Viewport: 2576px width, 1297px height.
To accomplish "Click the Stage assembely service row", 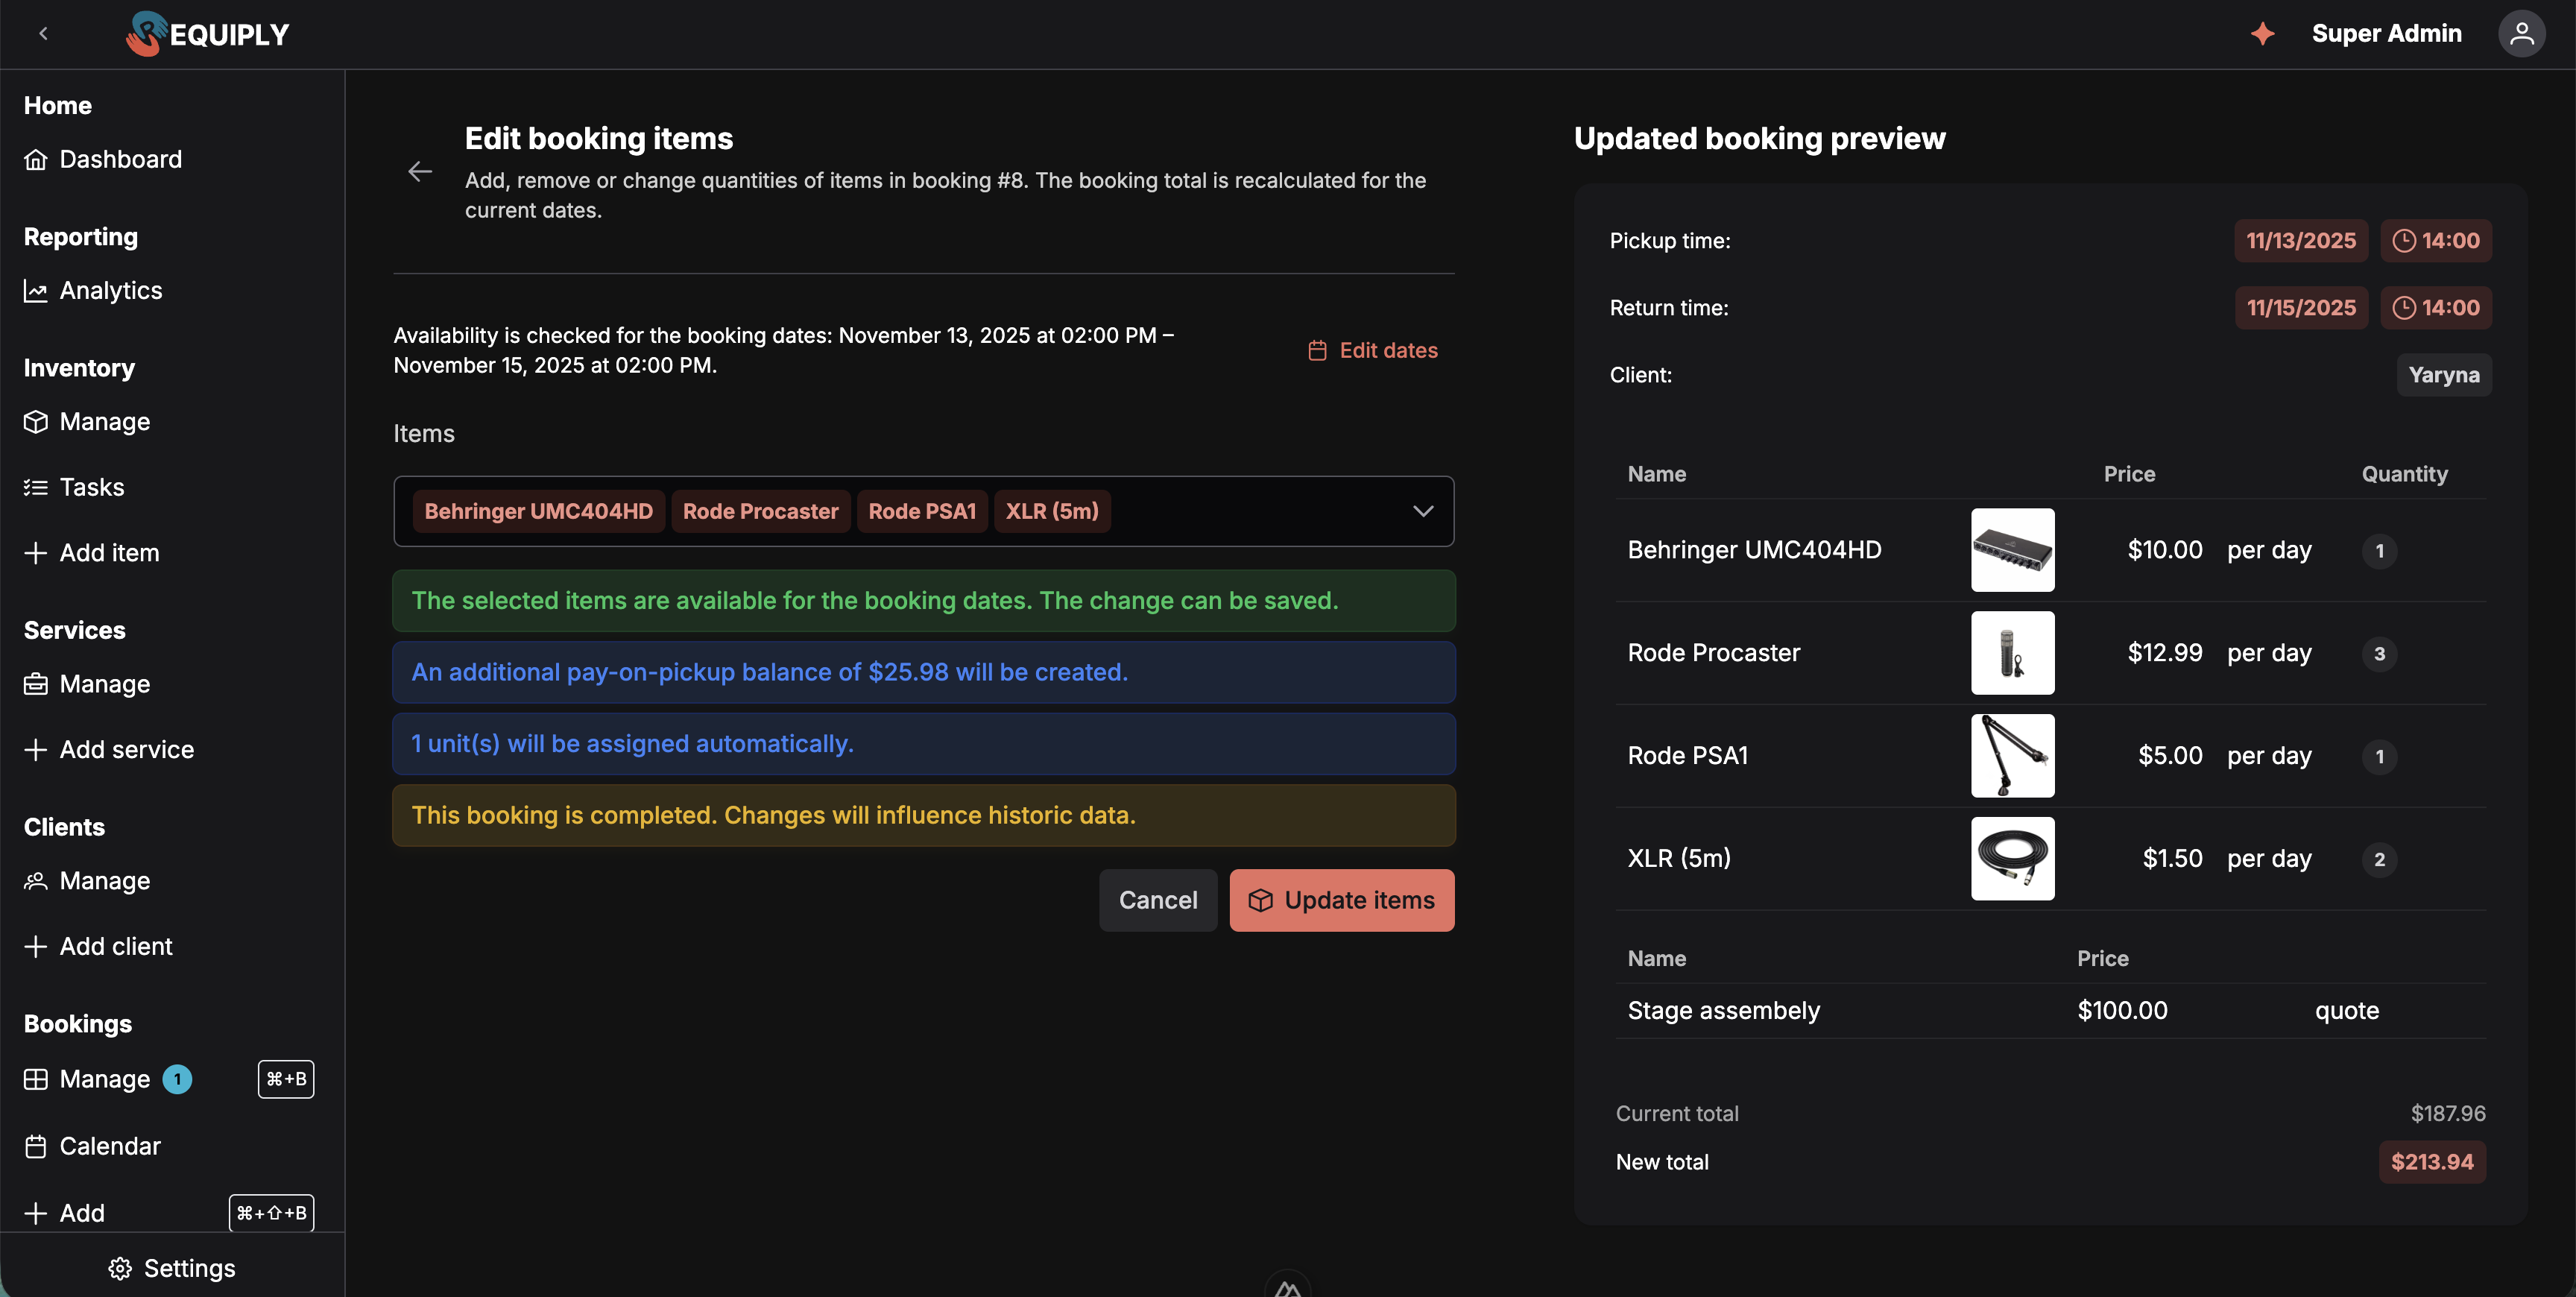I will click(x=2050, y=1011).
